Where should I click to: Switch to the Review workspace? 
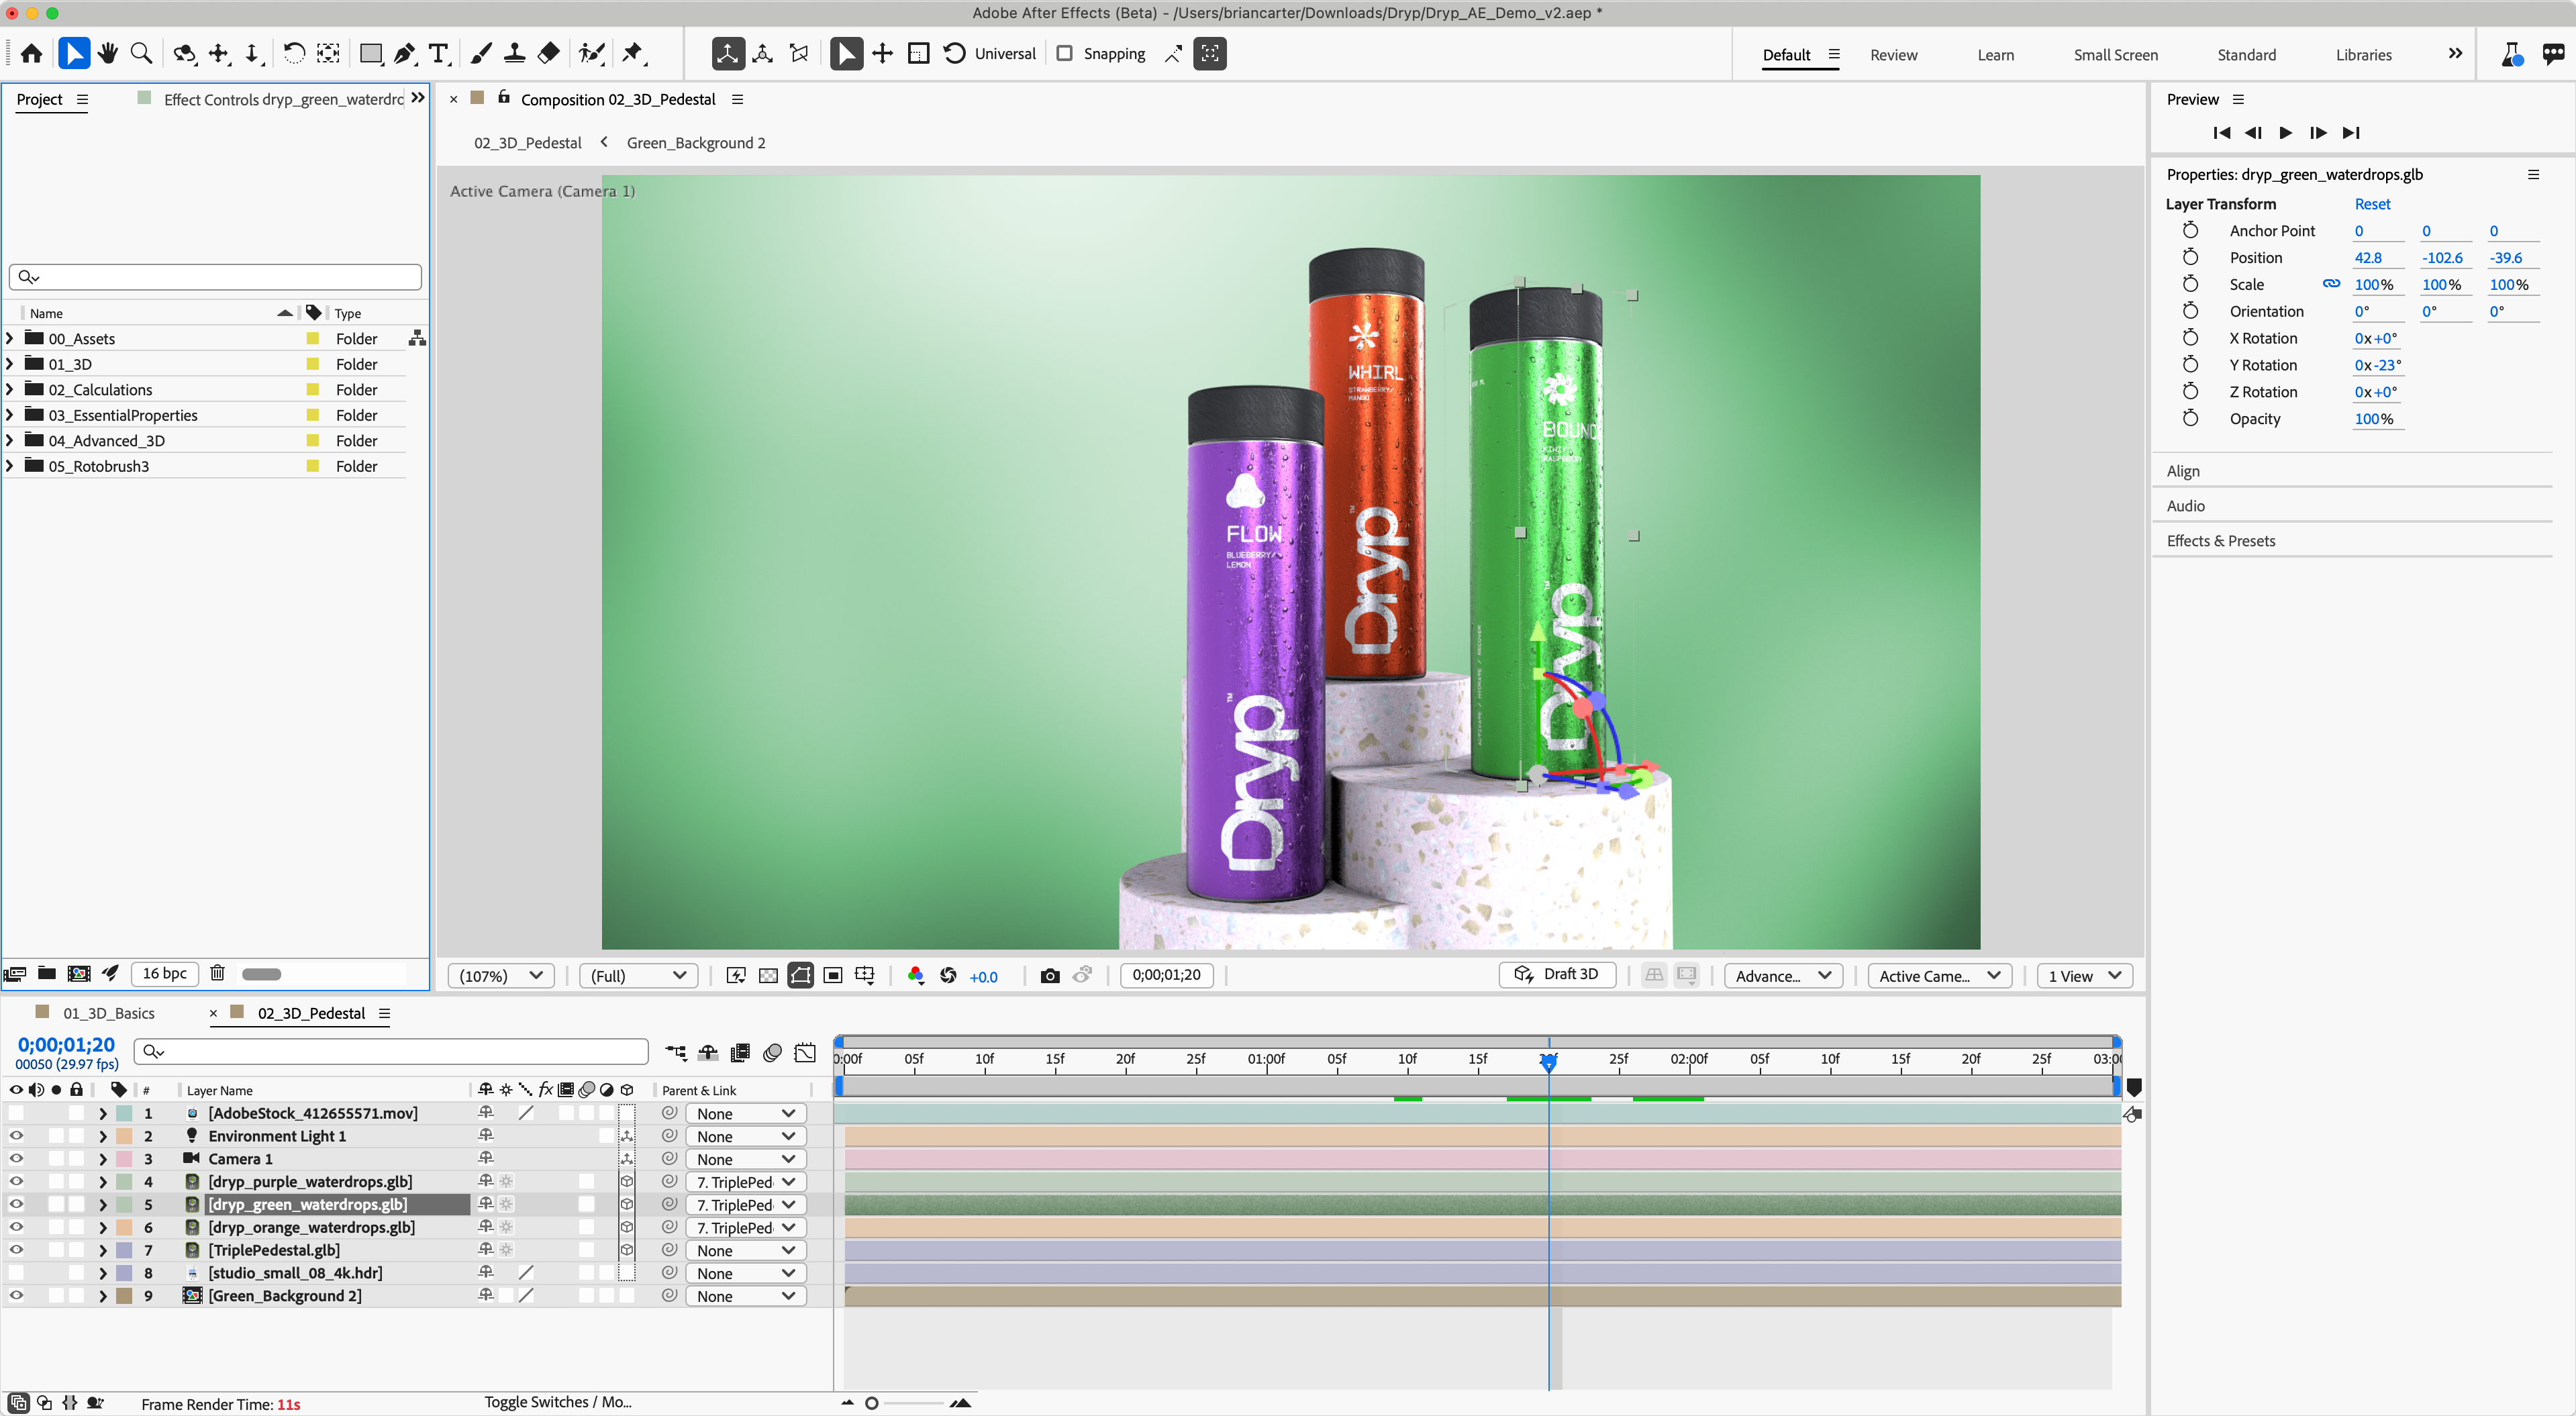(1893, 55)
